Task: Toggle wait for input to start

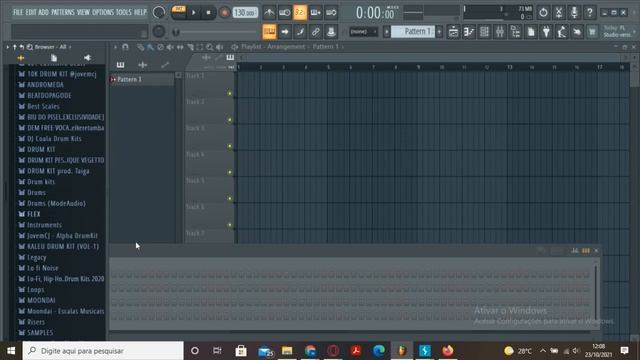Action: (284, 13)
